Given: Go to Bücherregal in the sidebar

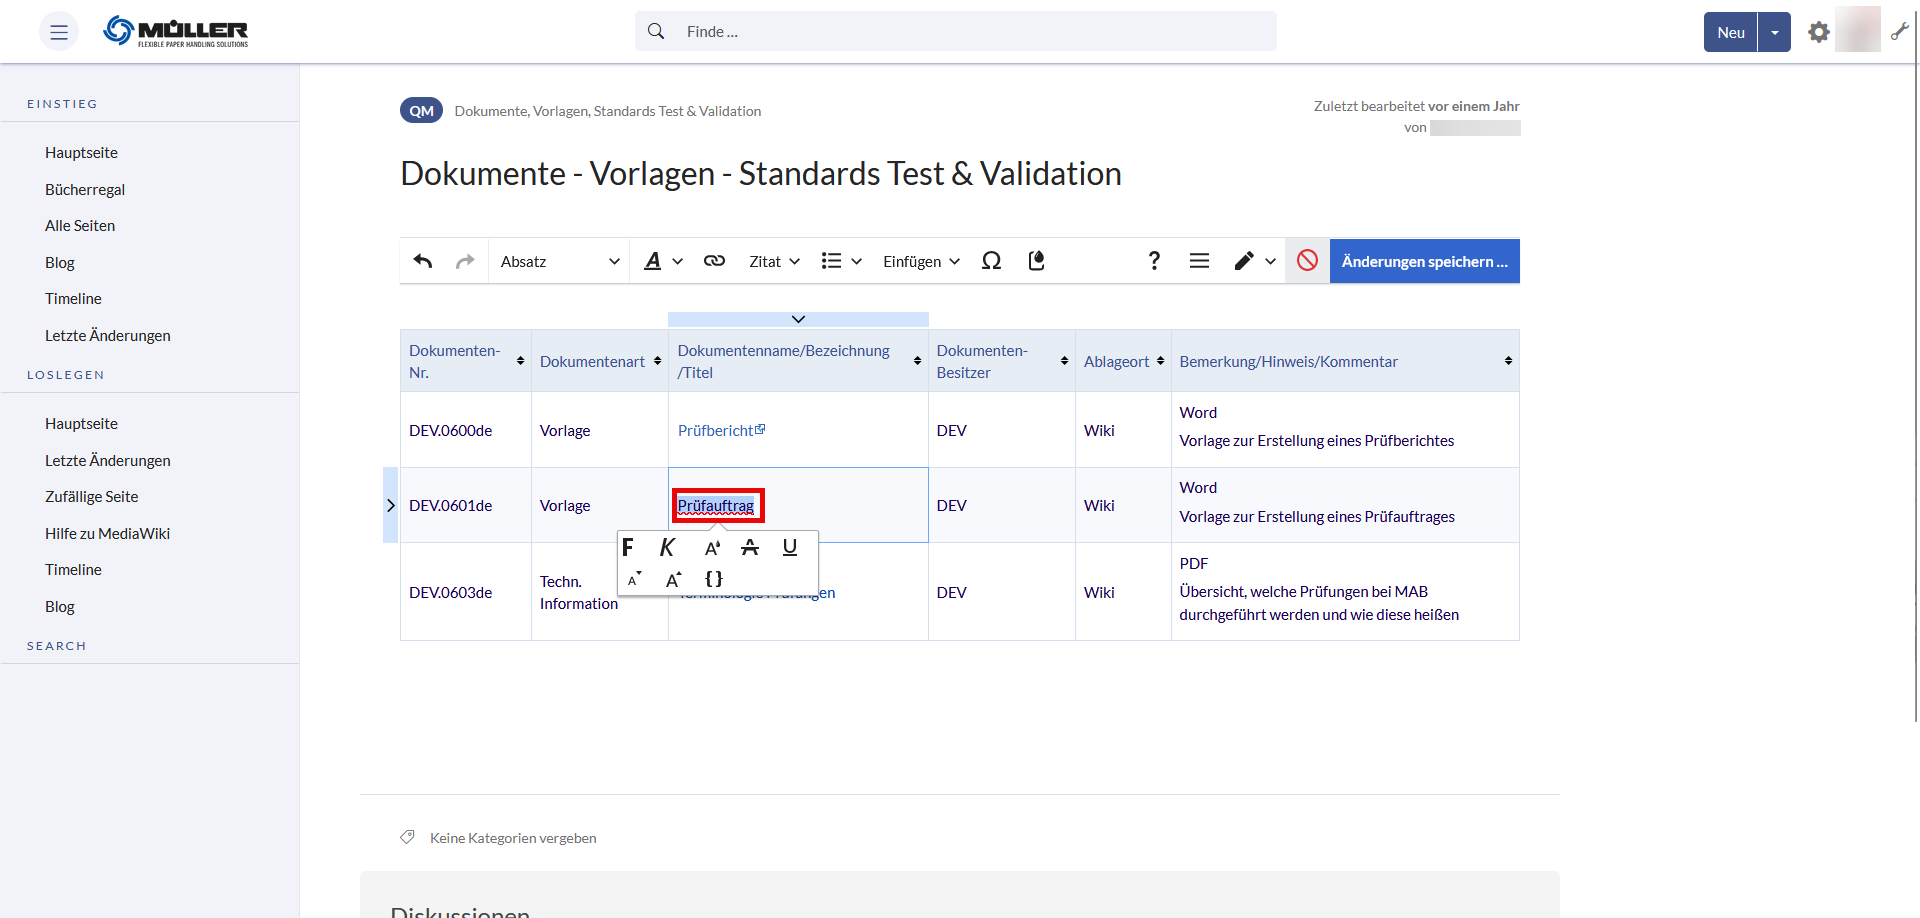Looking at the screenshot, I should click(85, 190).
